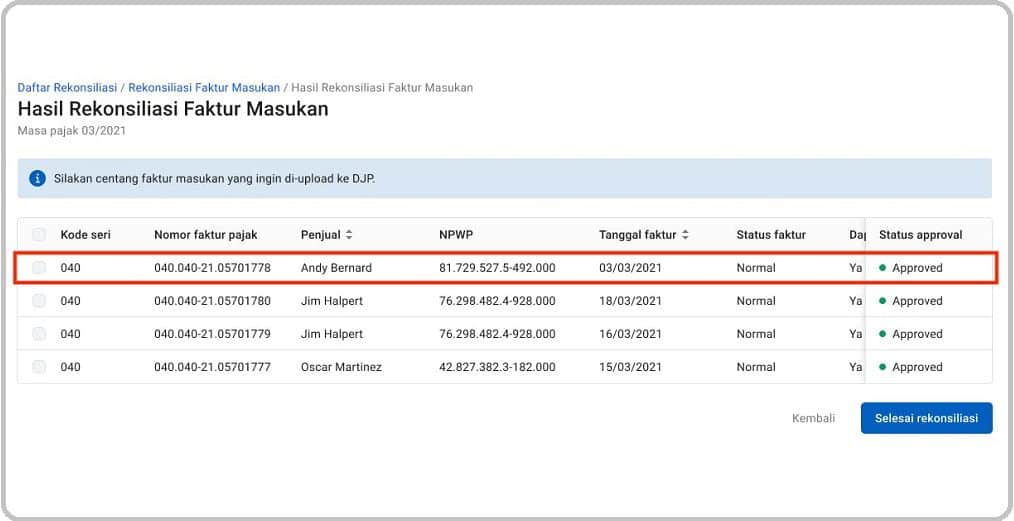1014x521 pixels.
Task: Tick the select-all header checkbox
Action: coord(39,235)
